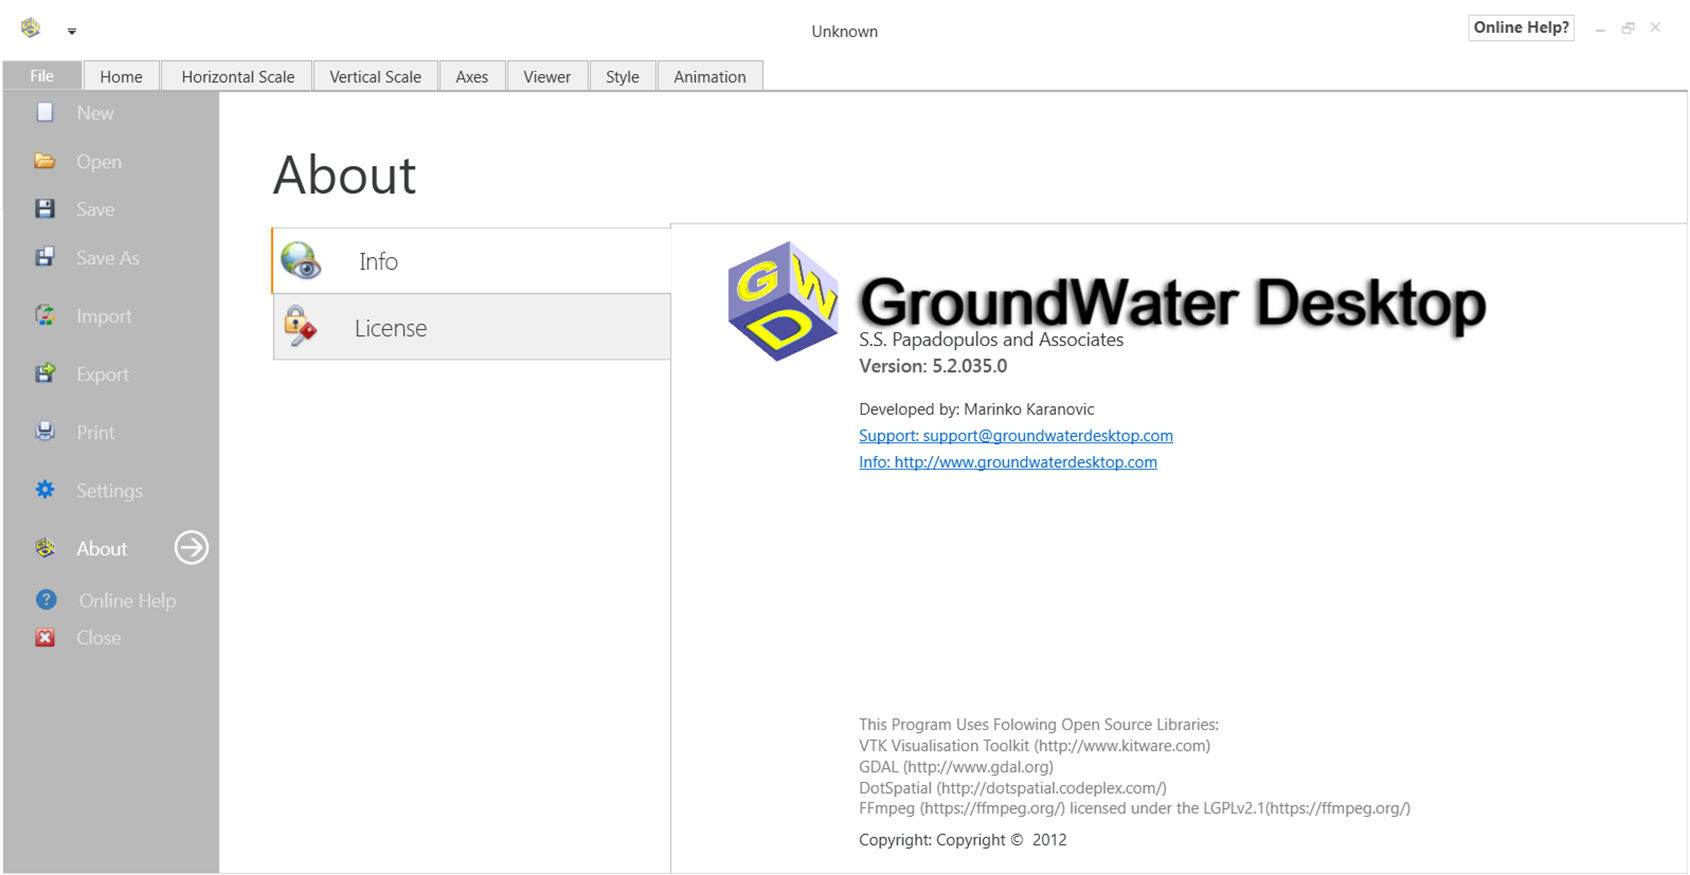Click the Online Help? button in title bar
Image resolution: width=1690 pixels, height=875 pixels.
coord(1521,28)
